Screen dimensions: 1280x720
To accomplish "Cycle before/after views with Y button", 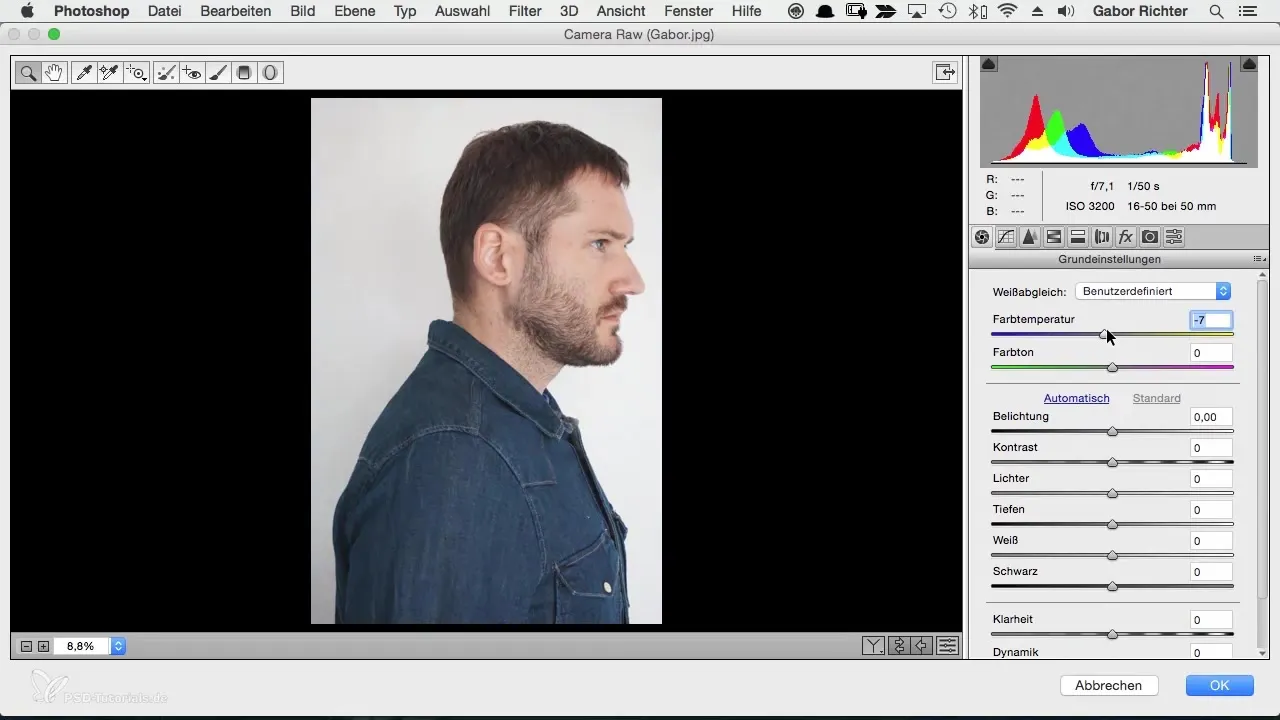I will (x=873, y=645).
